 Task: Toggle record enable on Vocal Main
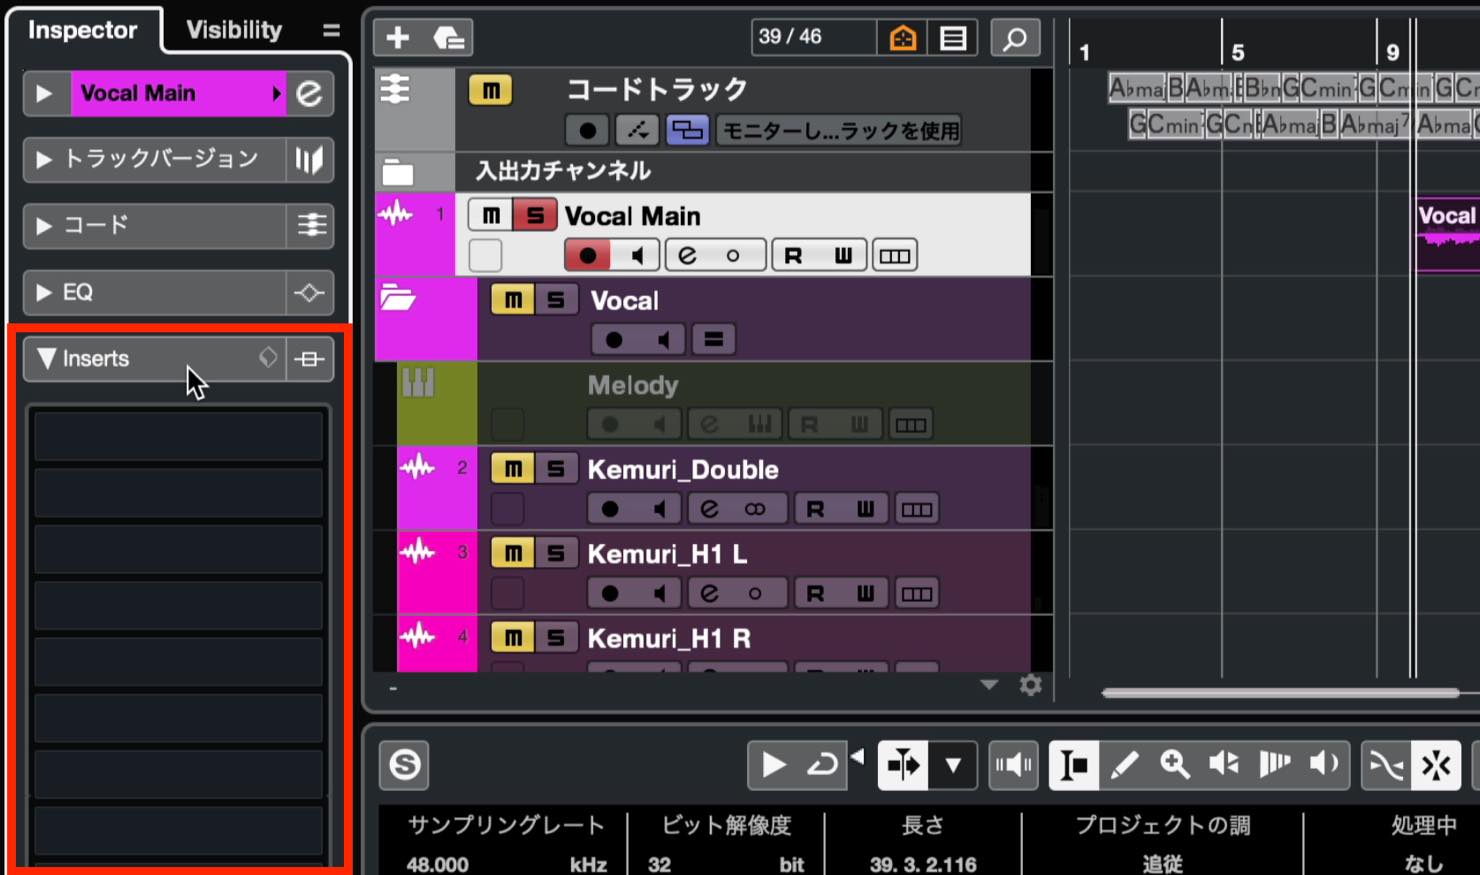point(587,255)
